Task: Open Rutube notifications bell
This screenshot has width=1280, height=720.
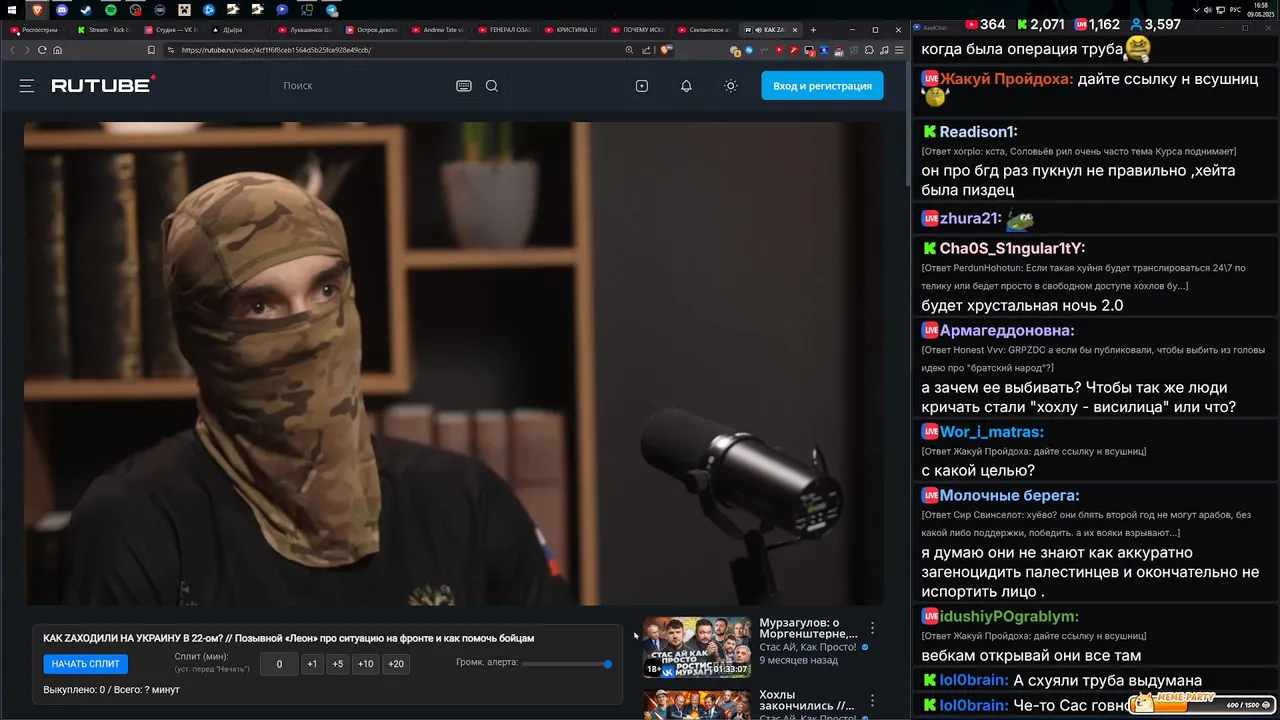Action: click(x=686, y=86)
